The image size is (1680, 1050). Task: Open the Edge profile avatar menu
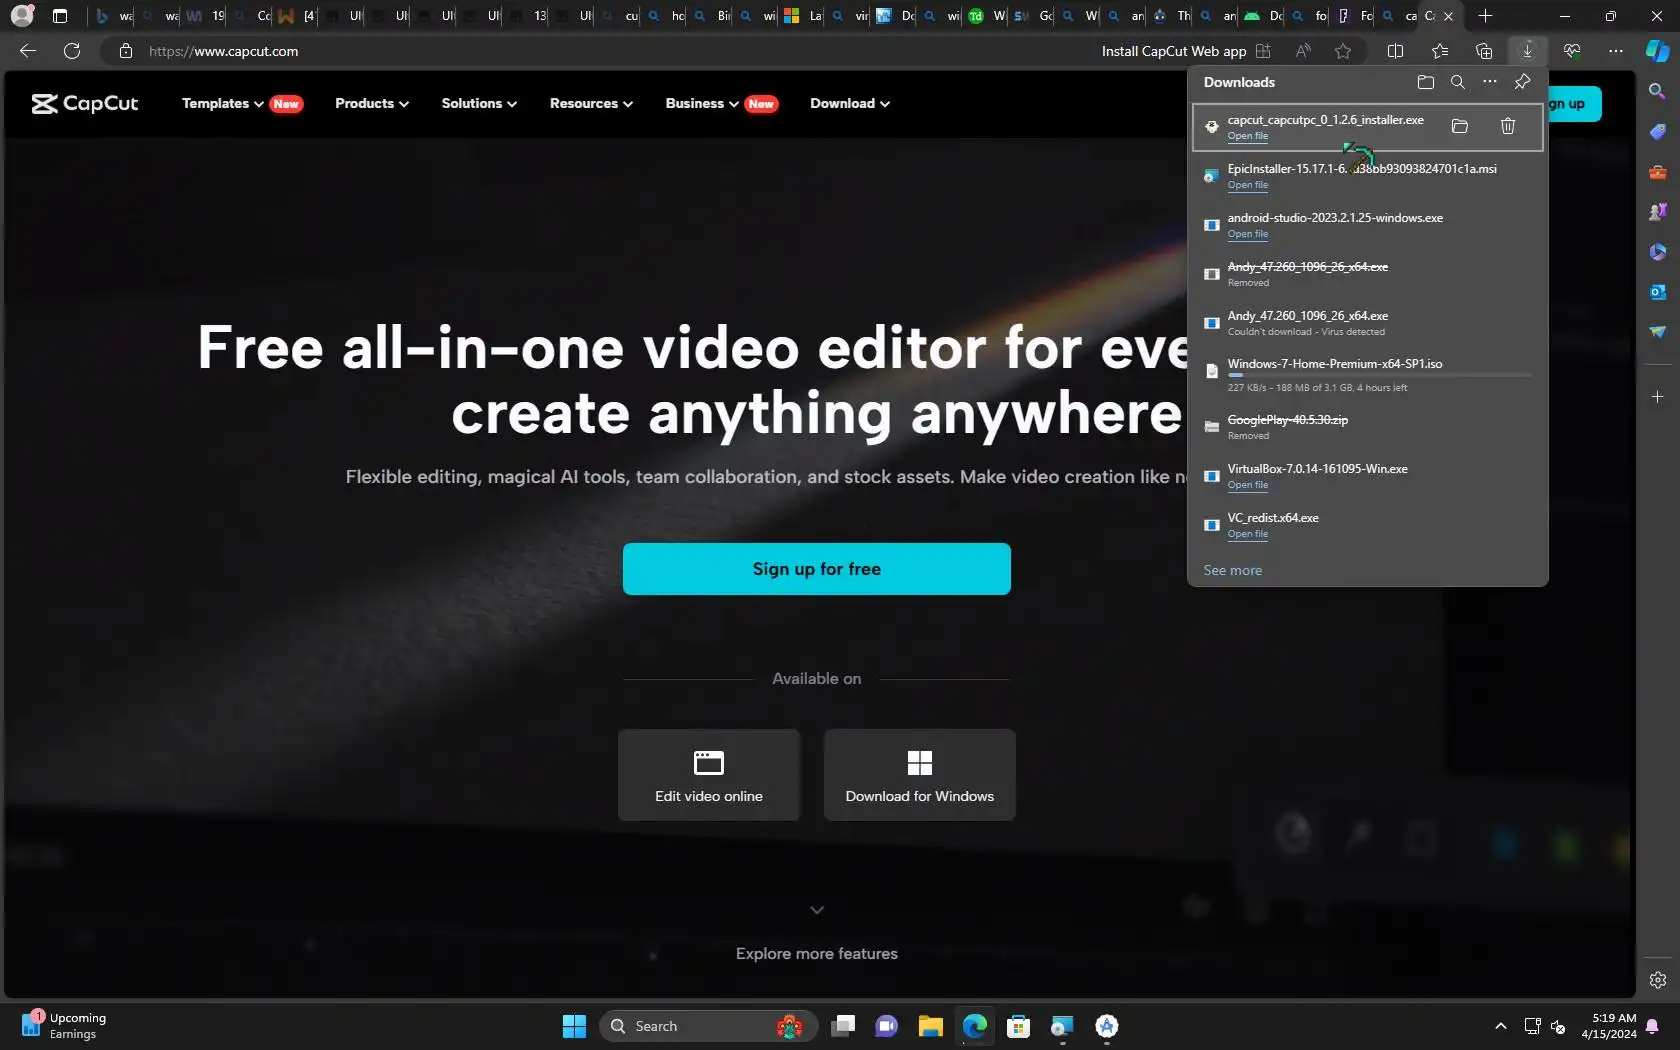pyautogui.click(x=22, y=16)
